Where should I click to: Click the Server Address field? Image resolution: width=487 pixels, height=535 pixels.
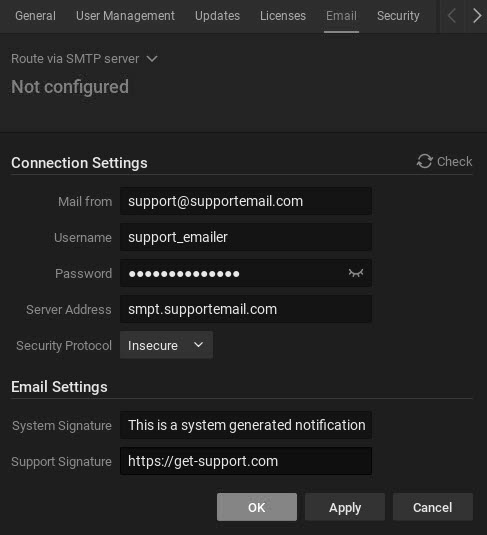246,309
